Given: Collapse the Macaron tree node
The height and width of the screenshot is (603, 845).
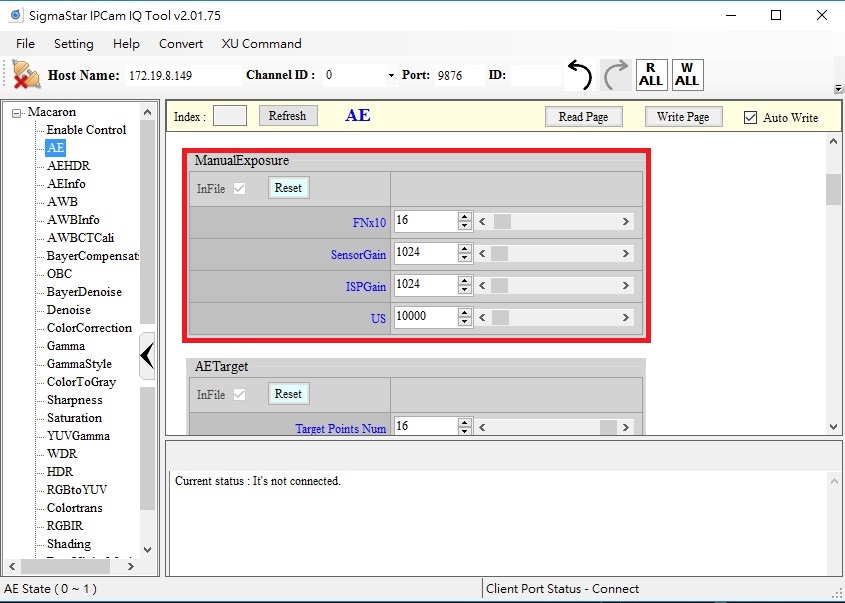Looking at the screenshot, I should tap(17, 112).
